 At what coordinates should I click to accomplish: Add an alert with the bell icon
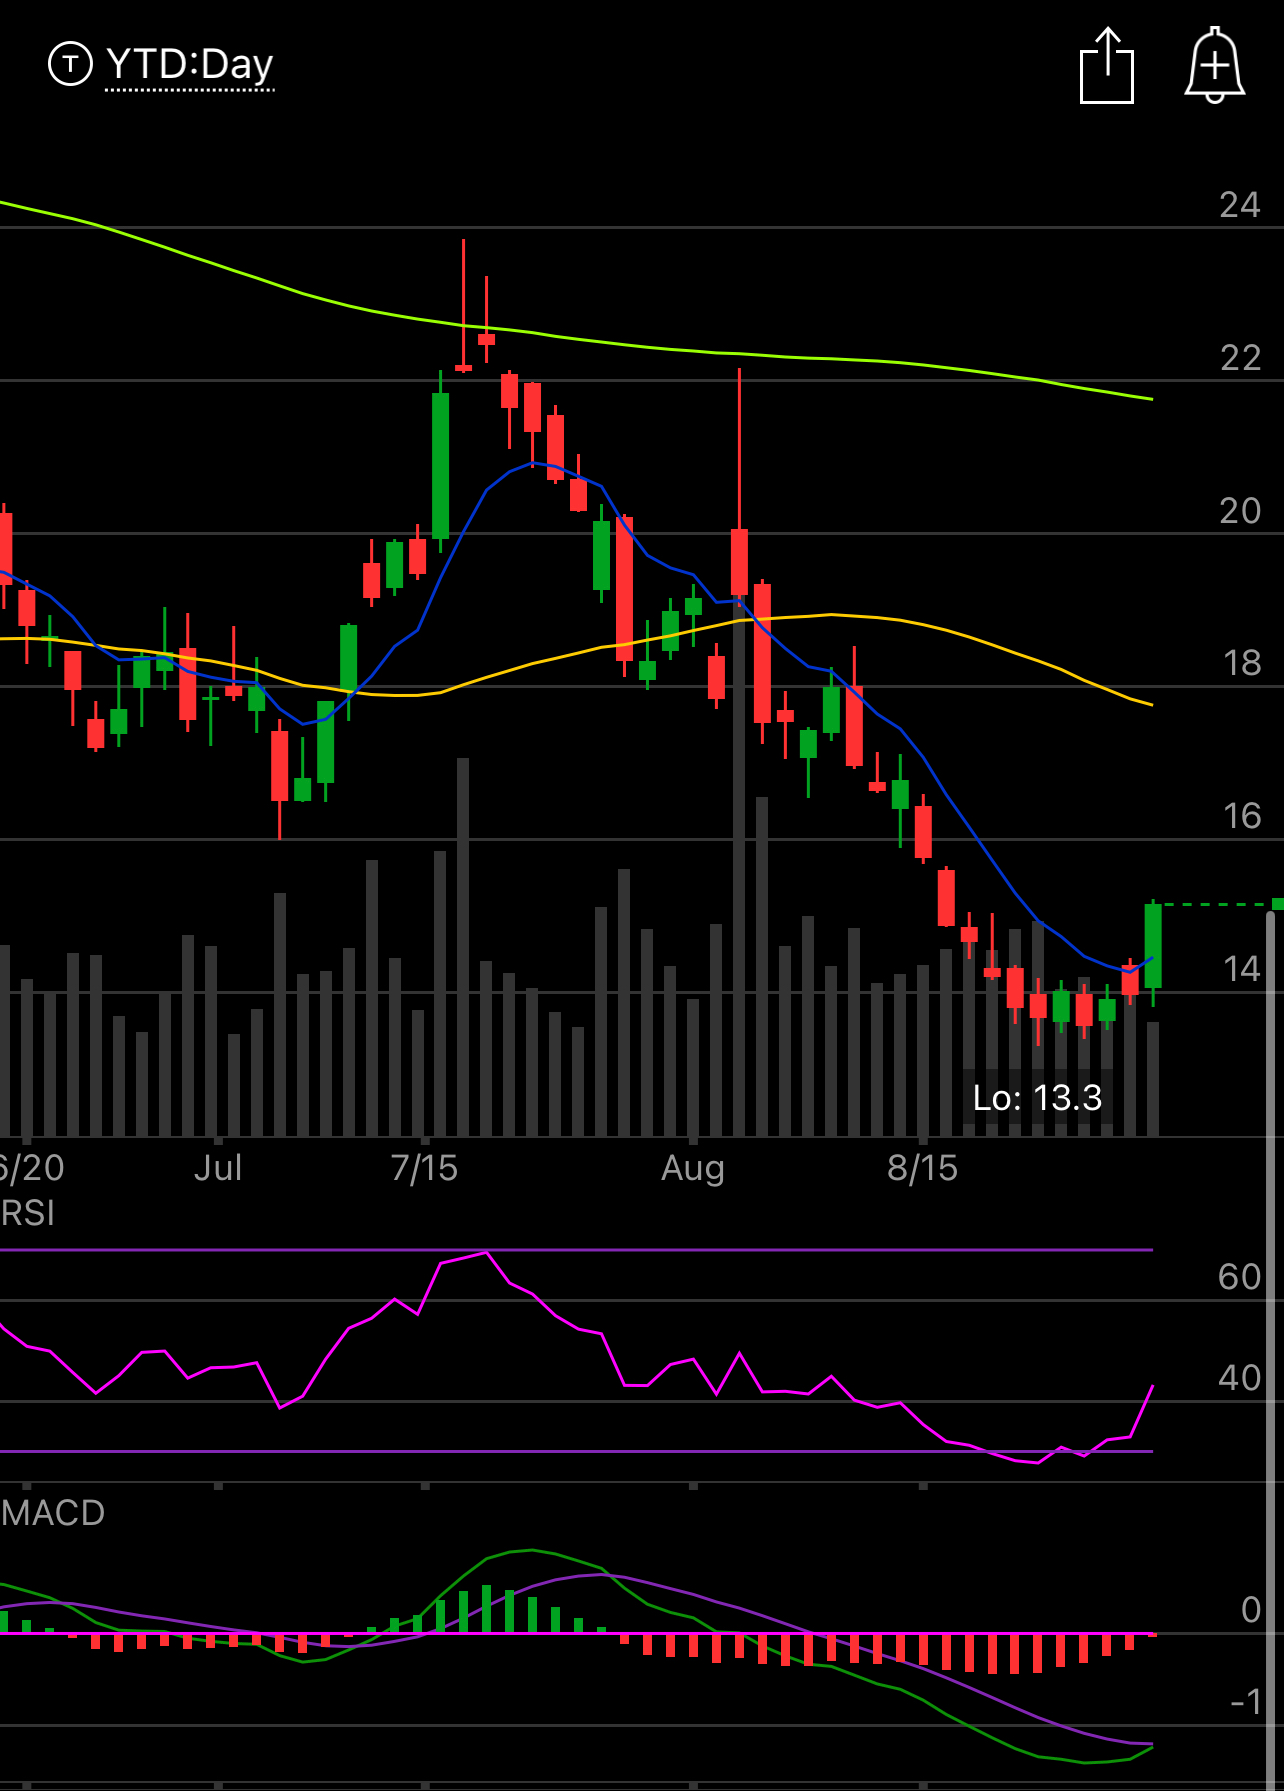click(x=1214, y=65)
